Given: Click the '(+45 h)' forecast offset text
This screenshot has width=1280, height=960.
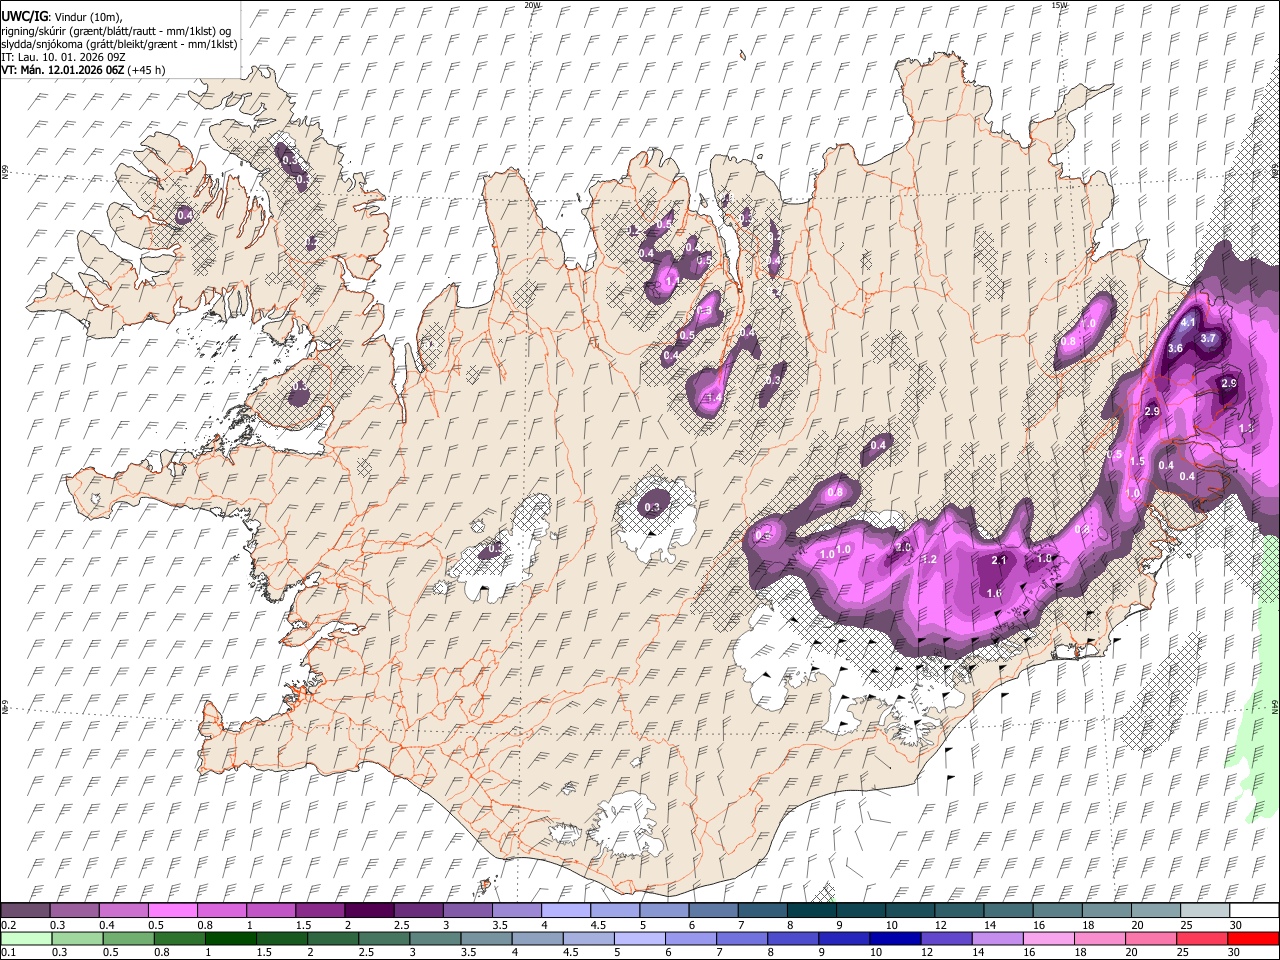Looking at the screenshot, I should coord(147,70).
